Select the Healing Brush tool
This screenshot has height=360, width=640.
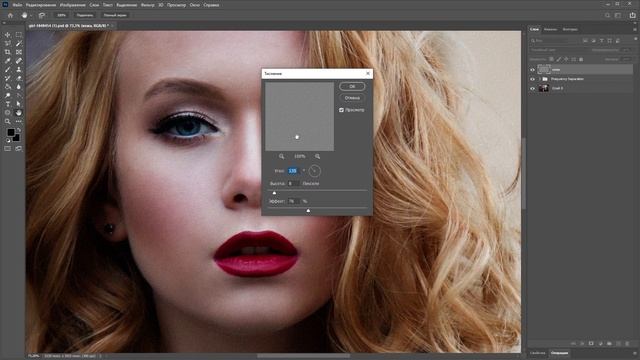click(19, 61)
